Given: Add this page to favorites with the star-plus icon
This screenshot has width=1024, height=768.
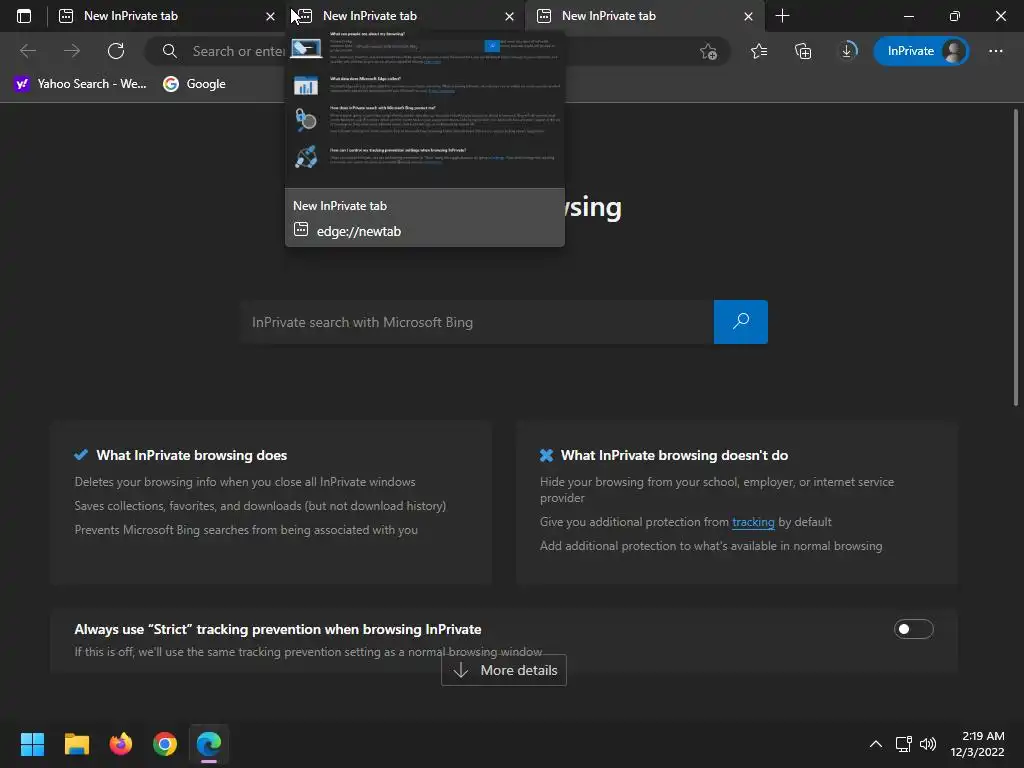Looking at the screenshot, I should point(708,51).
